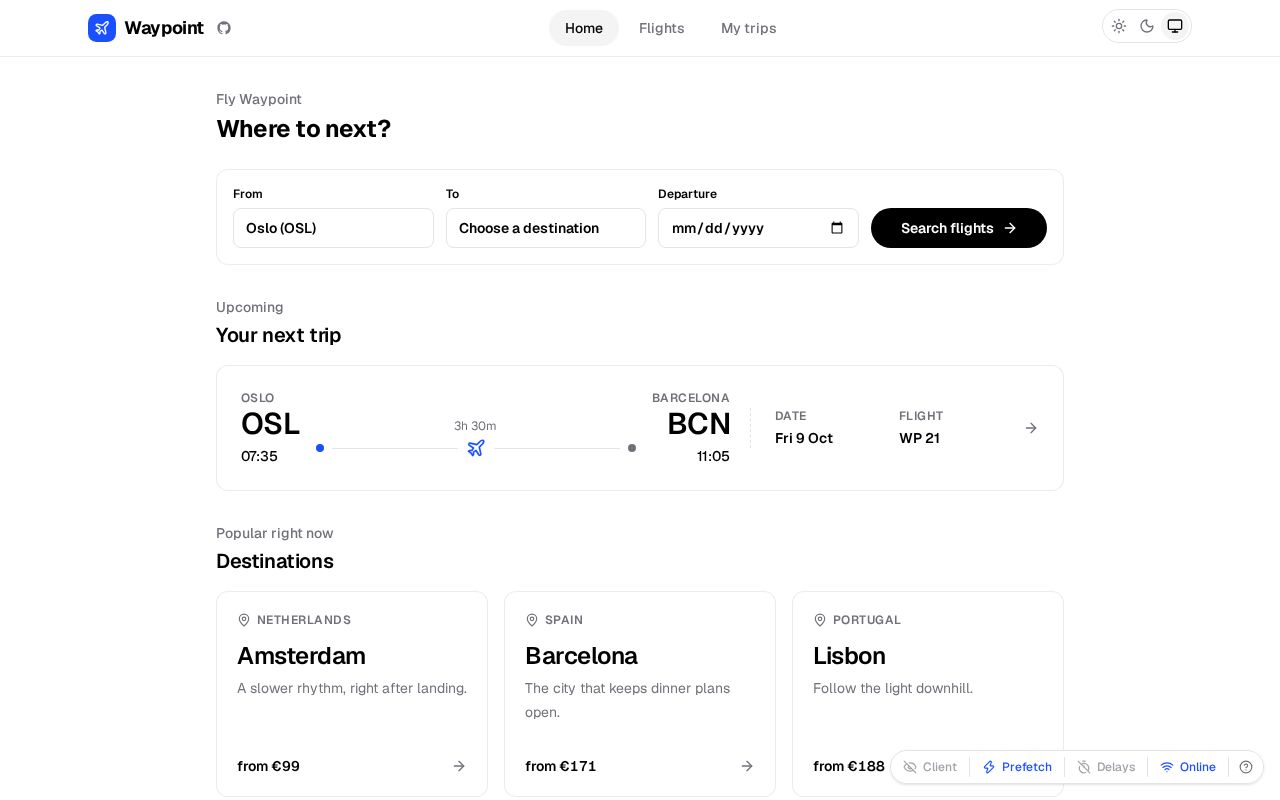This screenshot has width=1280, height=800.
Task: Click the Departure date input field
Action: coord(758,228)
